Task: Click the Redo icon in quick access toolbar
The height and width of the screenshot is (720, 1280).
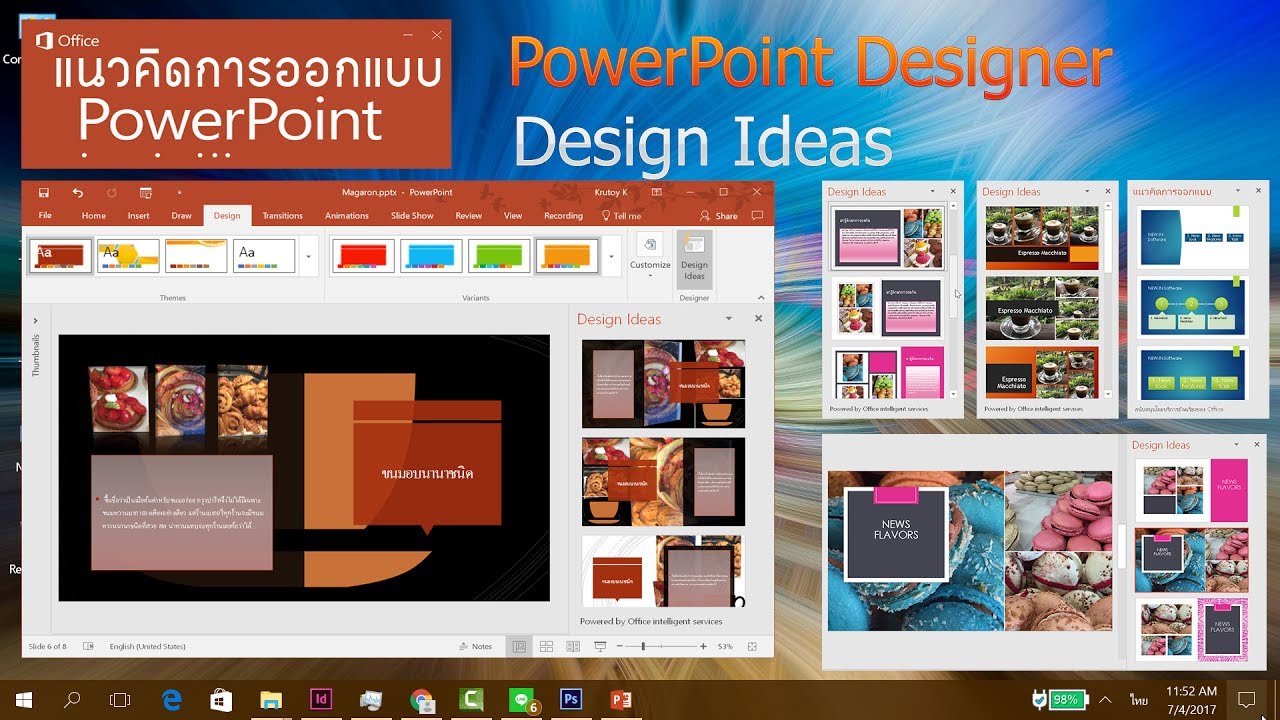Action: (111, 192)
